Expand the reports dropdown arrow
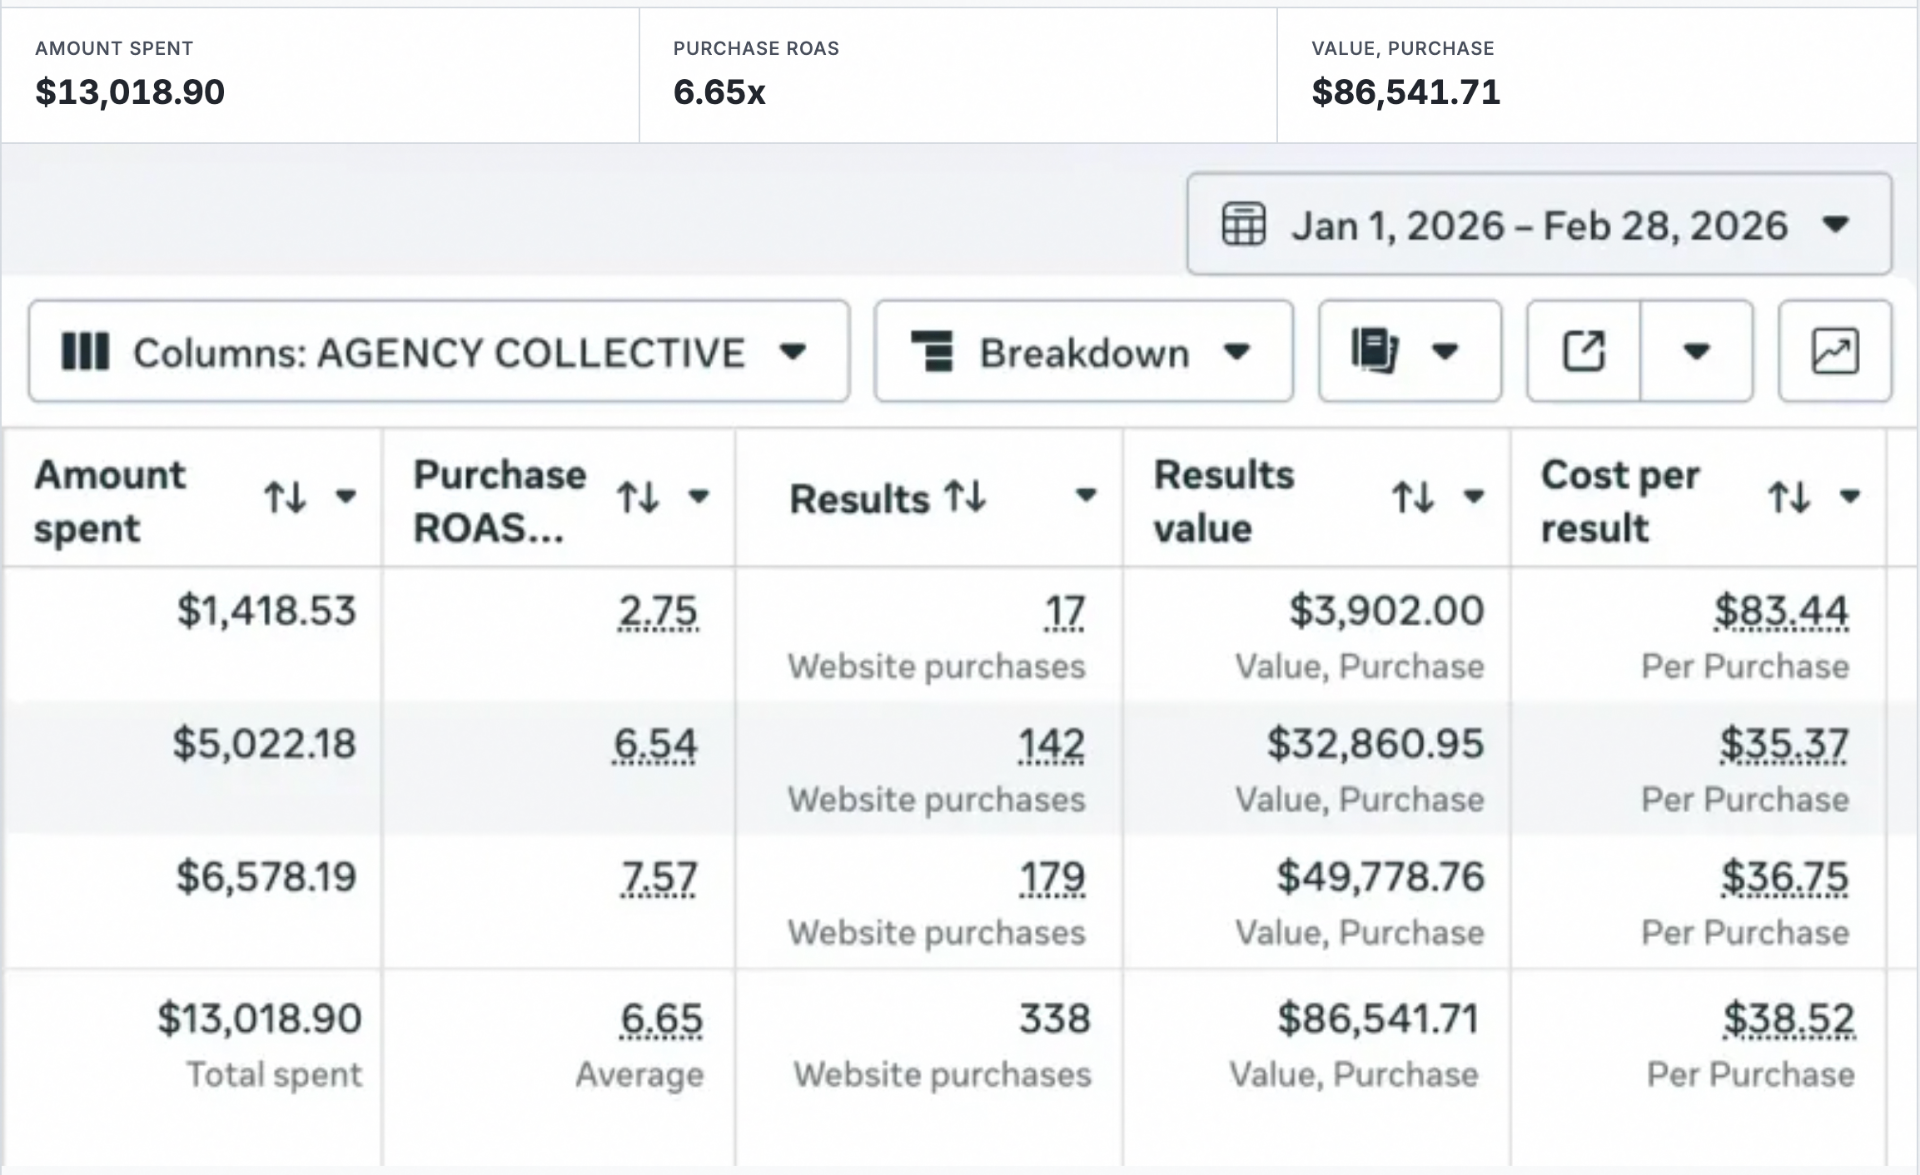The image size is (1920, 1175). [1445, 351]
